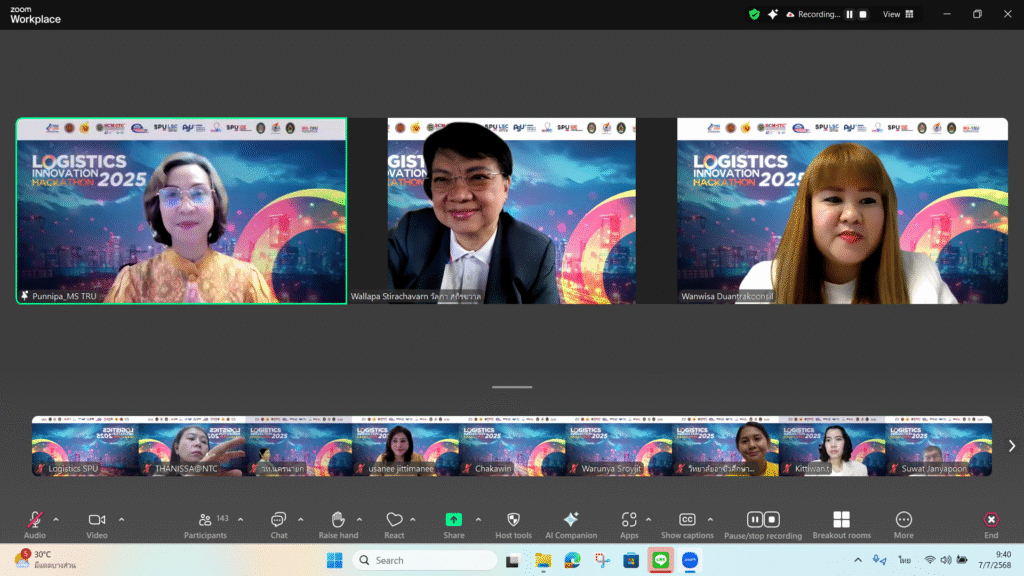This screenshot has height=576, width=1024.
Task: Select the THANISSA@NTC thumbnail
Action: pos(191,446)
